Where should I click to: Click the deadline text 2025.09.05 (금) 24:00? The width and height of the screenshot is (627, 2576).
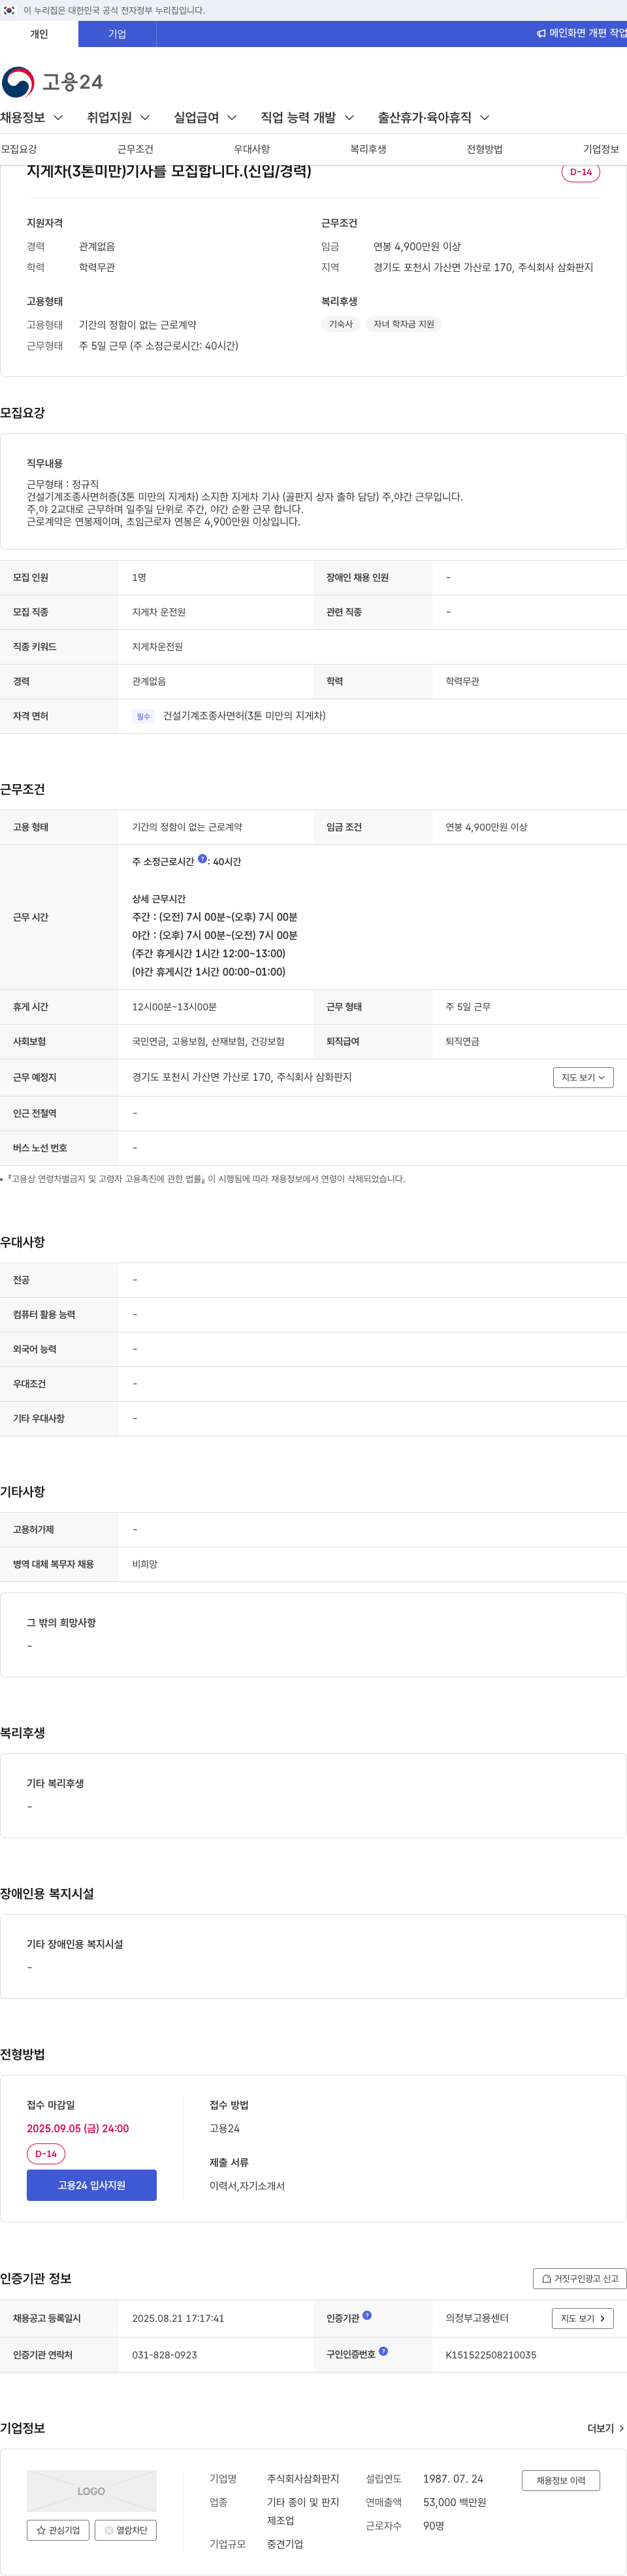tap(78, 2128)
